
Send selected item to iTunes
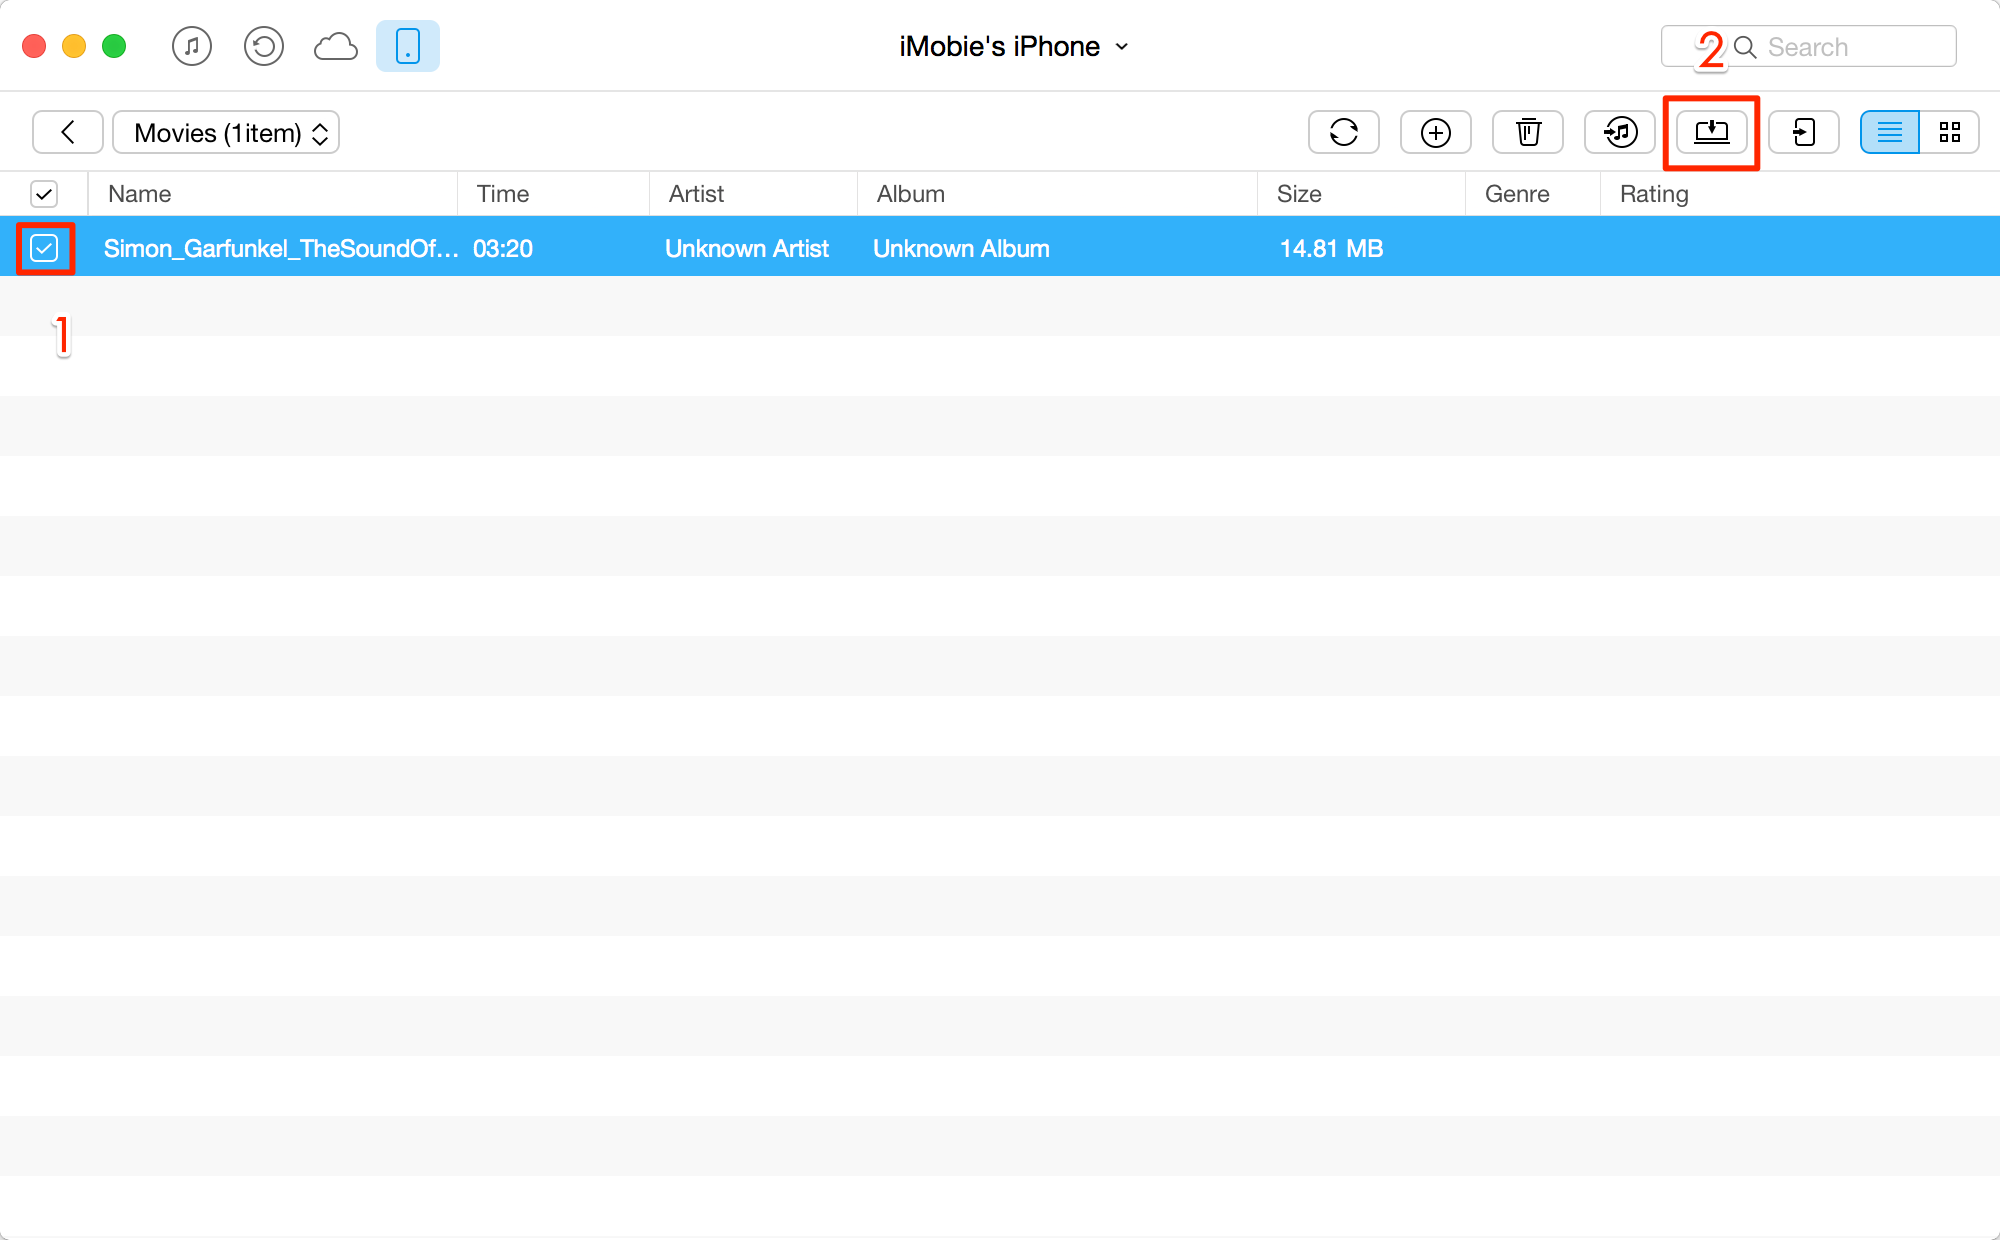click(x=1620, y=132)
